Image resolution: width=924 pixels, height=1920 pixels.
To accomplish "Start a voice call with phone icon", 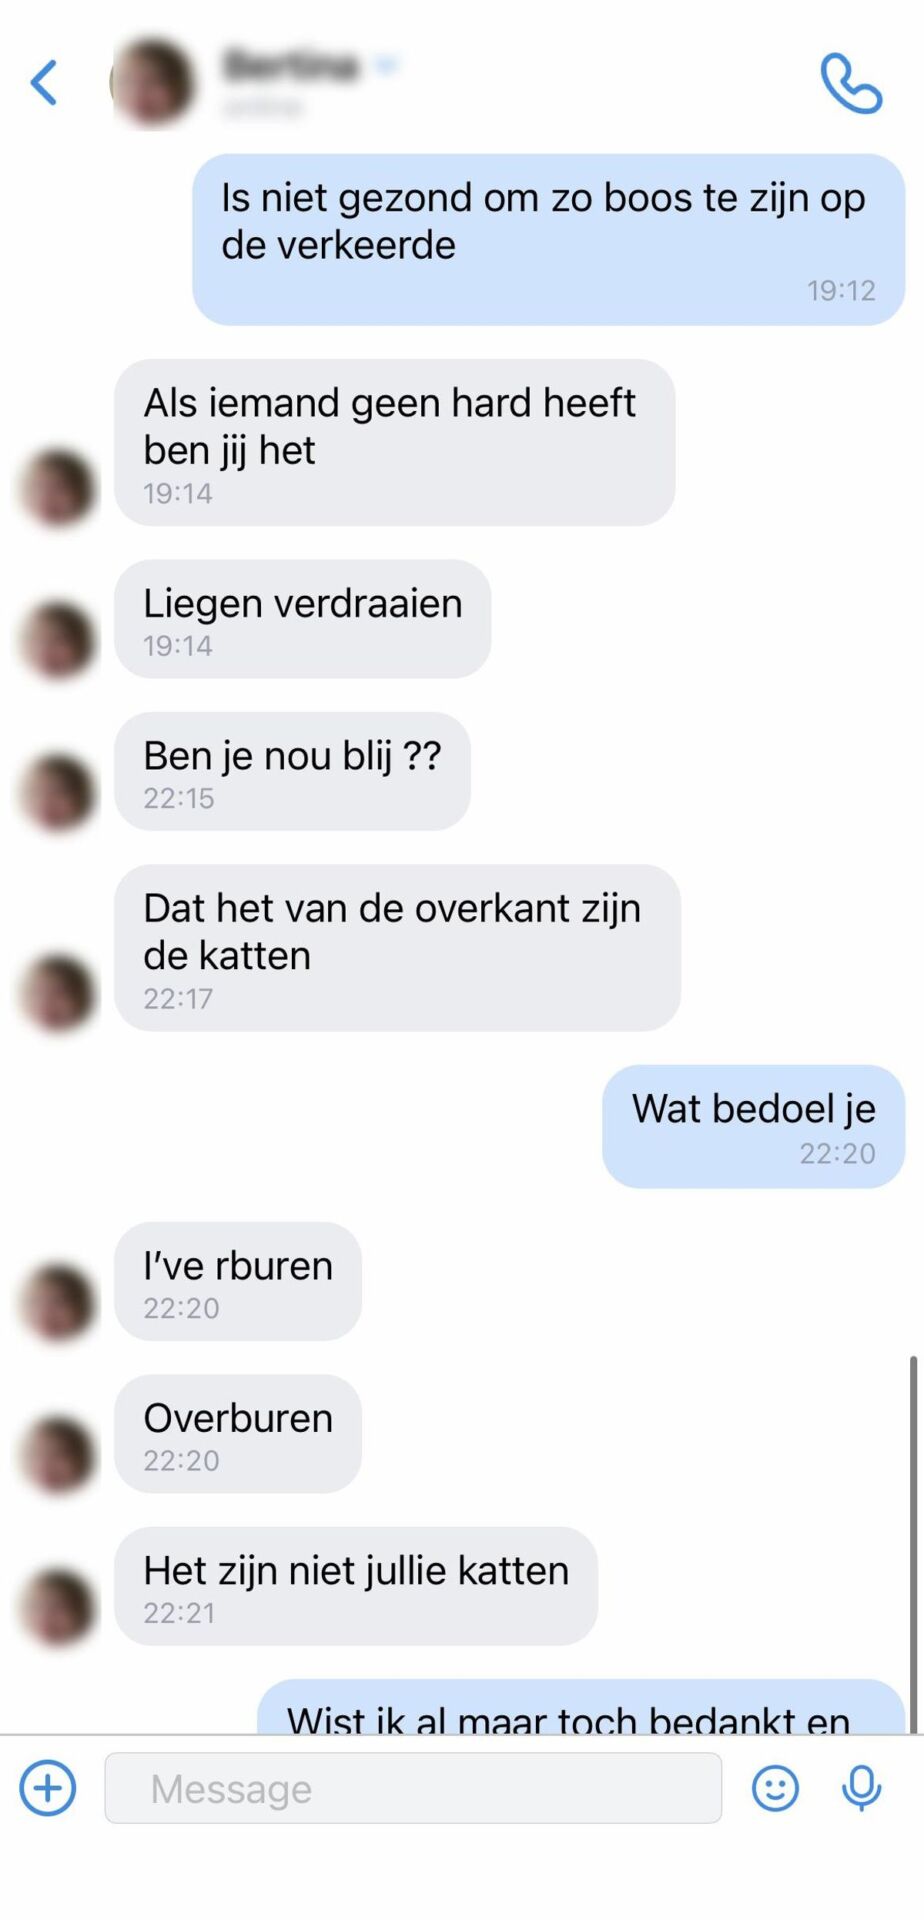I will (851, 83).
